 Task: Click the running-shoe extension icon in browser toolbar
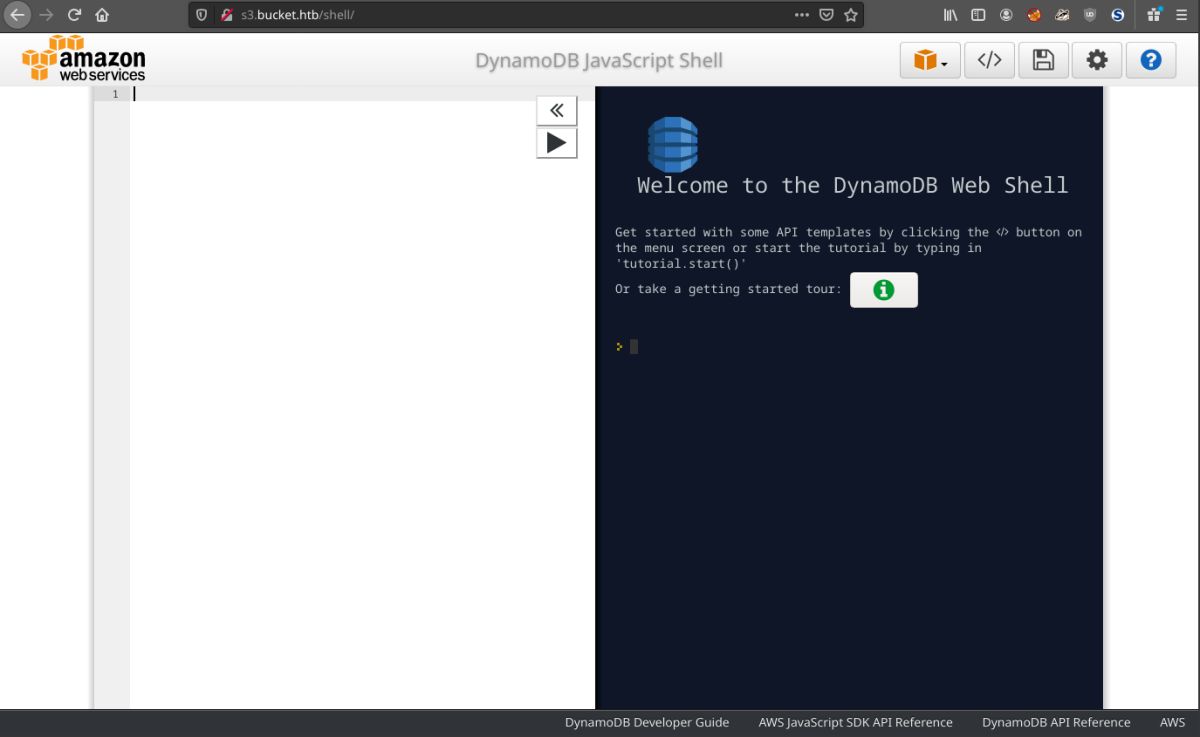pyautogui.click(x=1062, y=15)
